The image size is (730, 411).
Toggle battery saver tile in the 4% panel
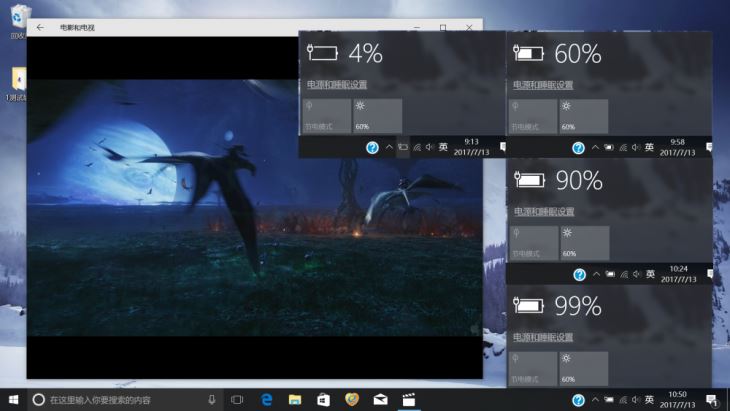click(x=326, y=115)
